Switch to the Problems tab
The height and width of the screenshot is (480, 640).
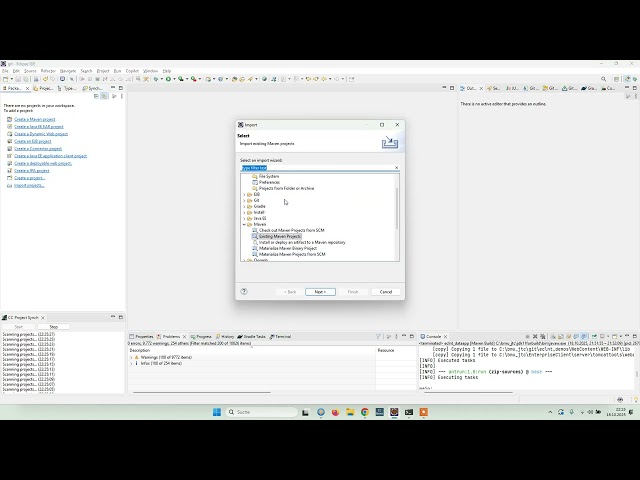click(x=169, y=337)
